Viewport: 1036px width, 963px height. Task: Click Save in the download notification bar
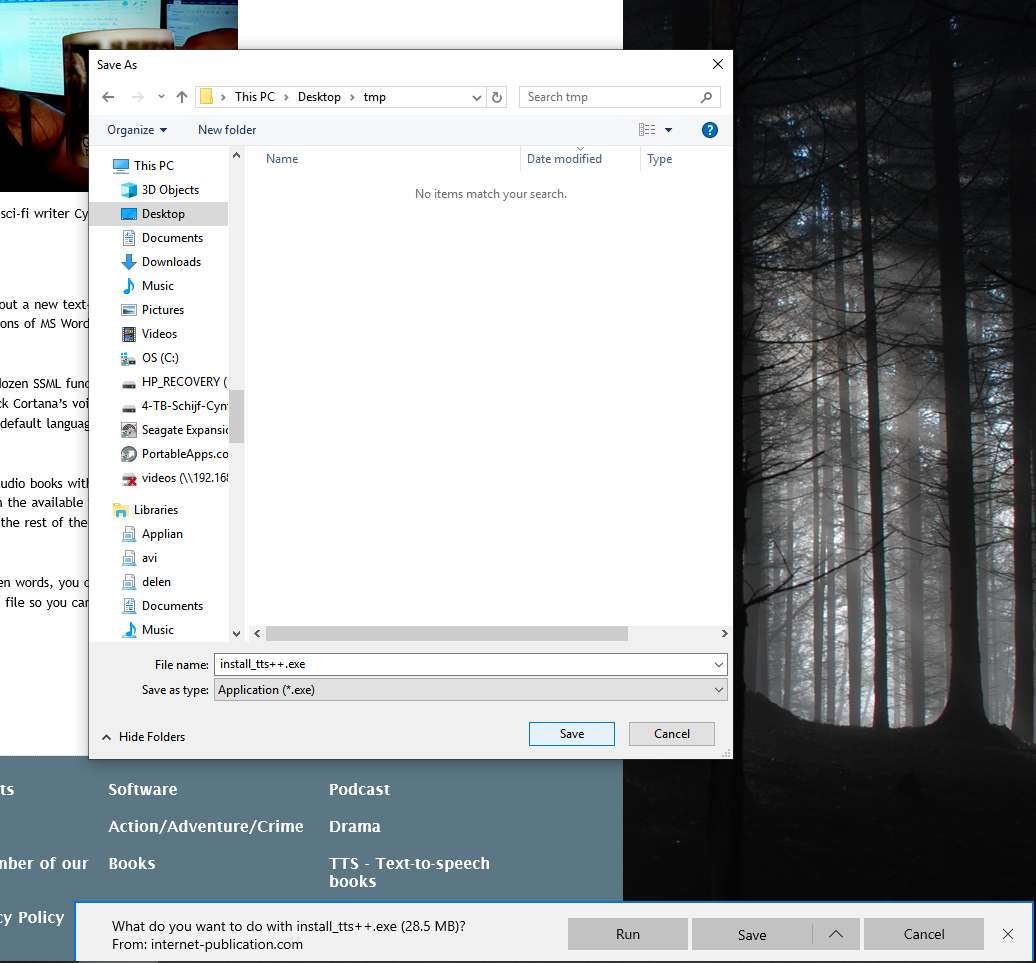pyautogui.click(x=752, y=934)
